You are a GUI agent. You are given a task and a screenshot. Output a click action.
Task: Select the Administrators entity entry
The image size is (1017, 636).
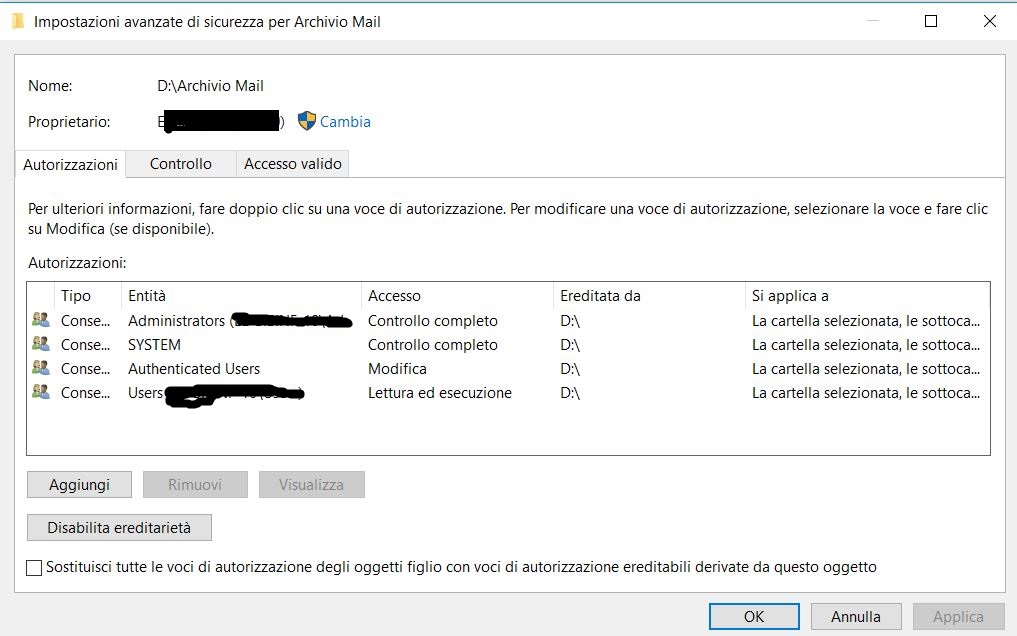click(240, 321)
